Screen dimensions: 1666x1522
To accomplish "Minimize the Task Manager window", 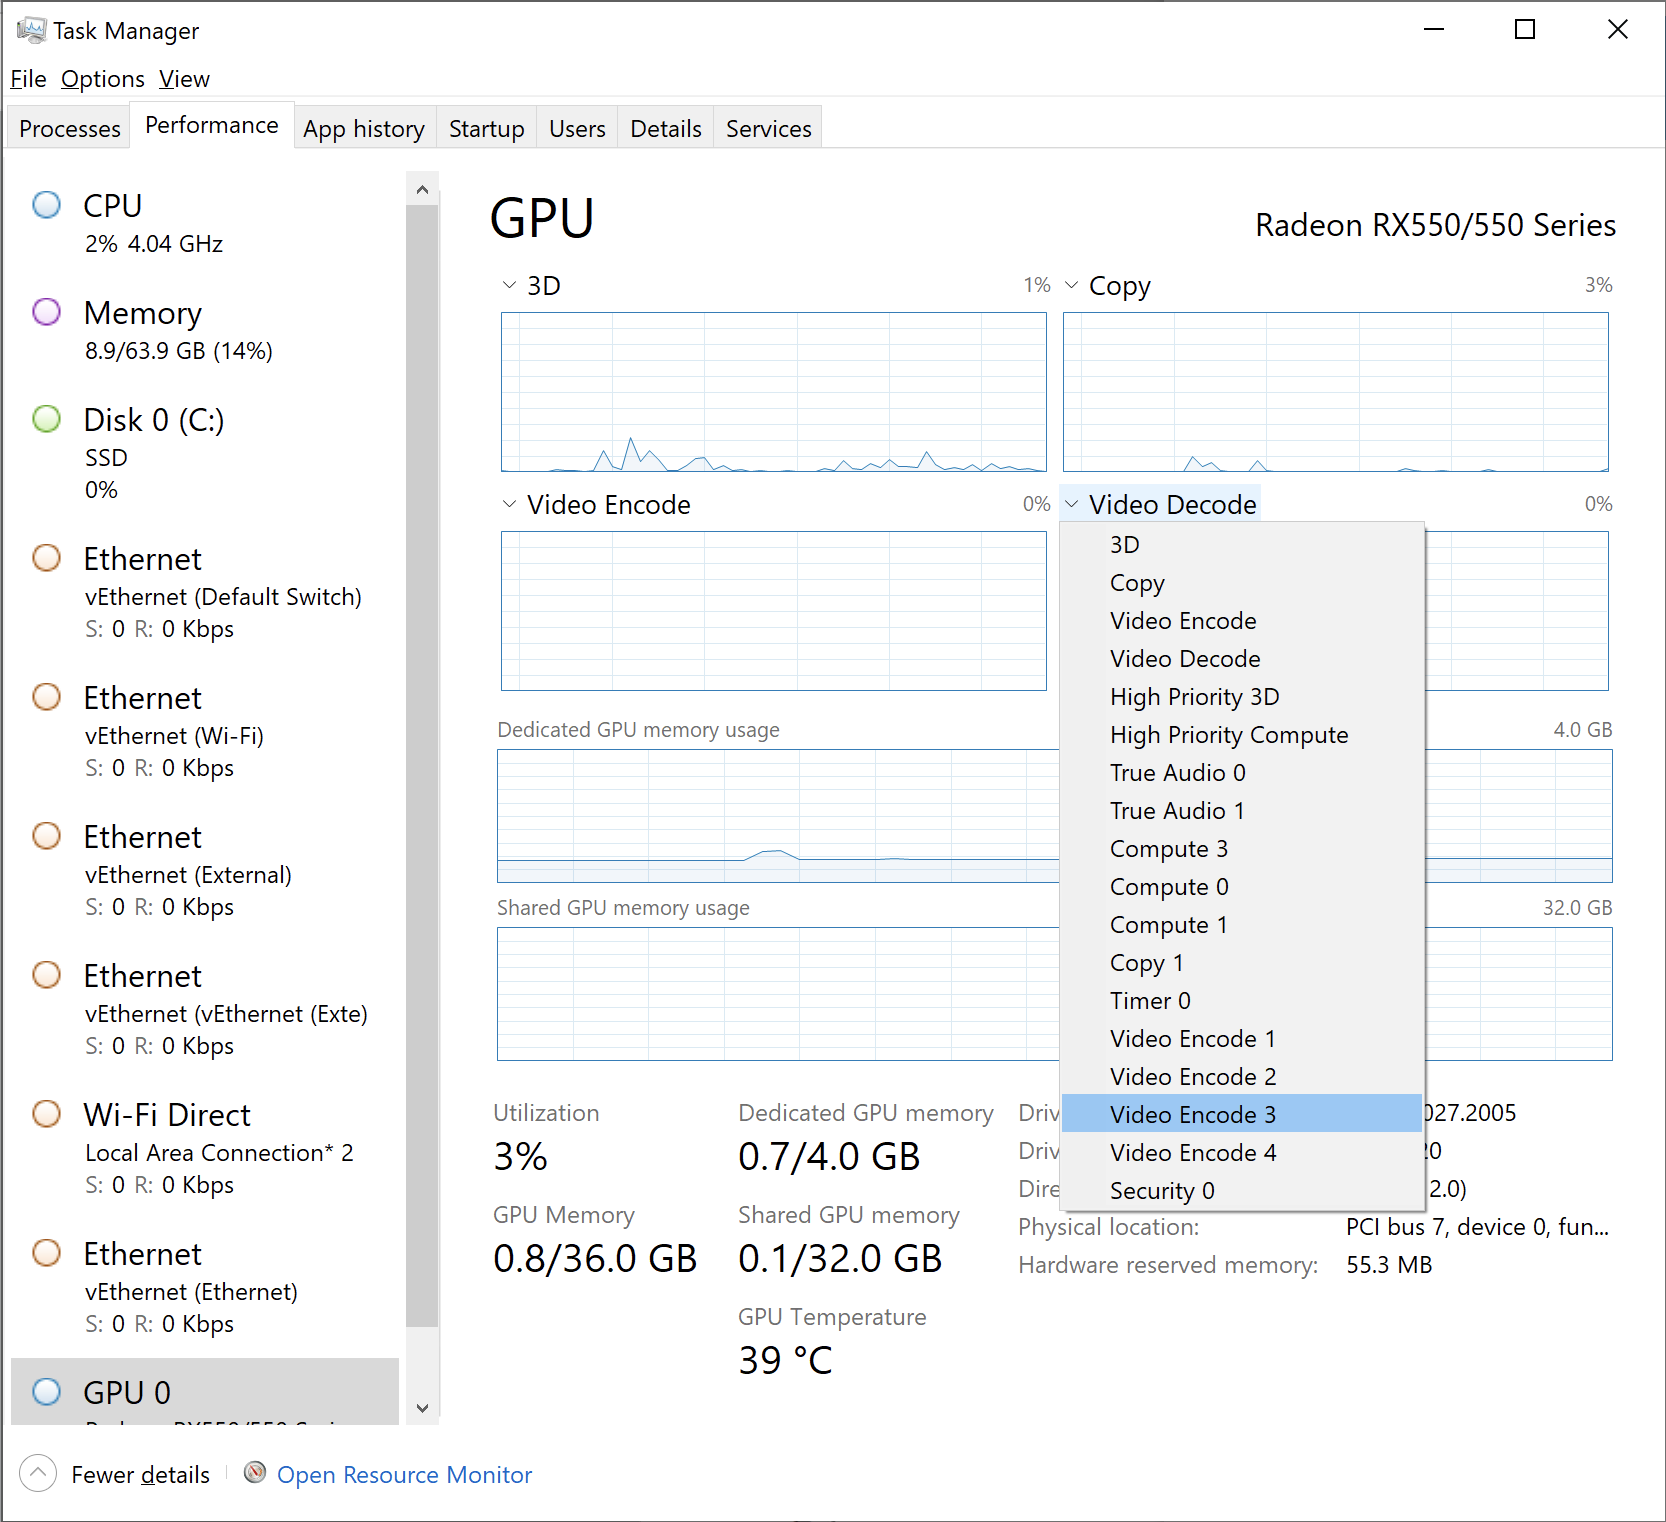I will pos(1434,30).
